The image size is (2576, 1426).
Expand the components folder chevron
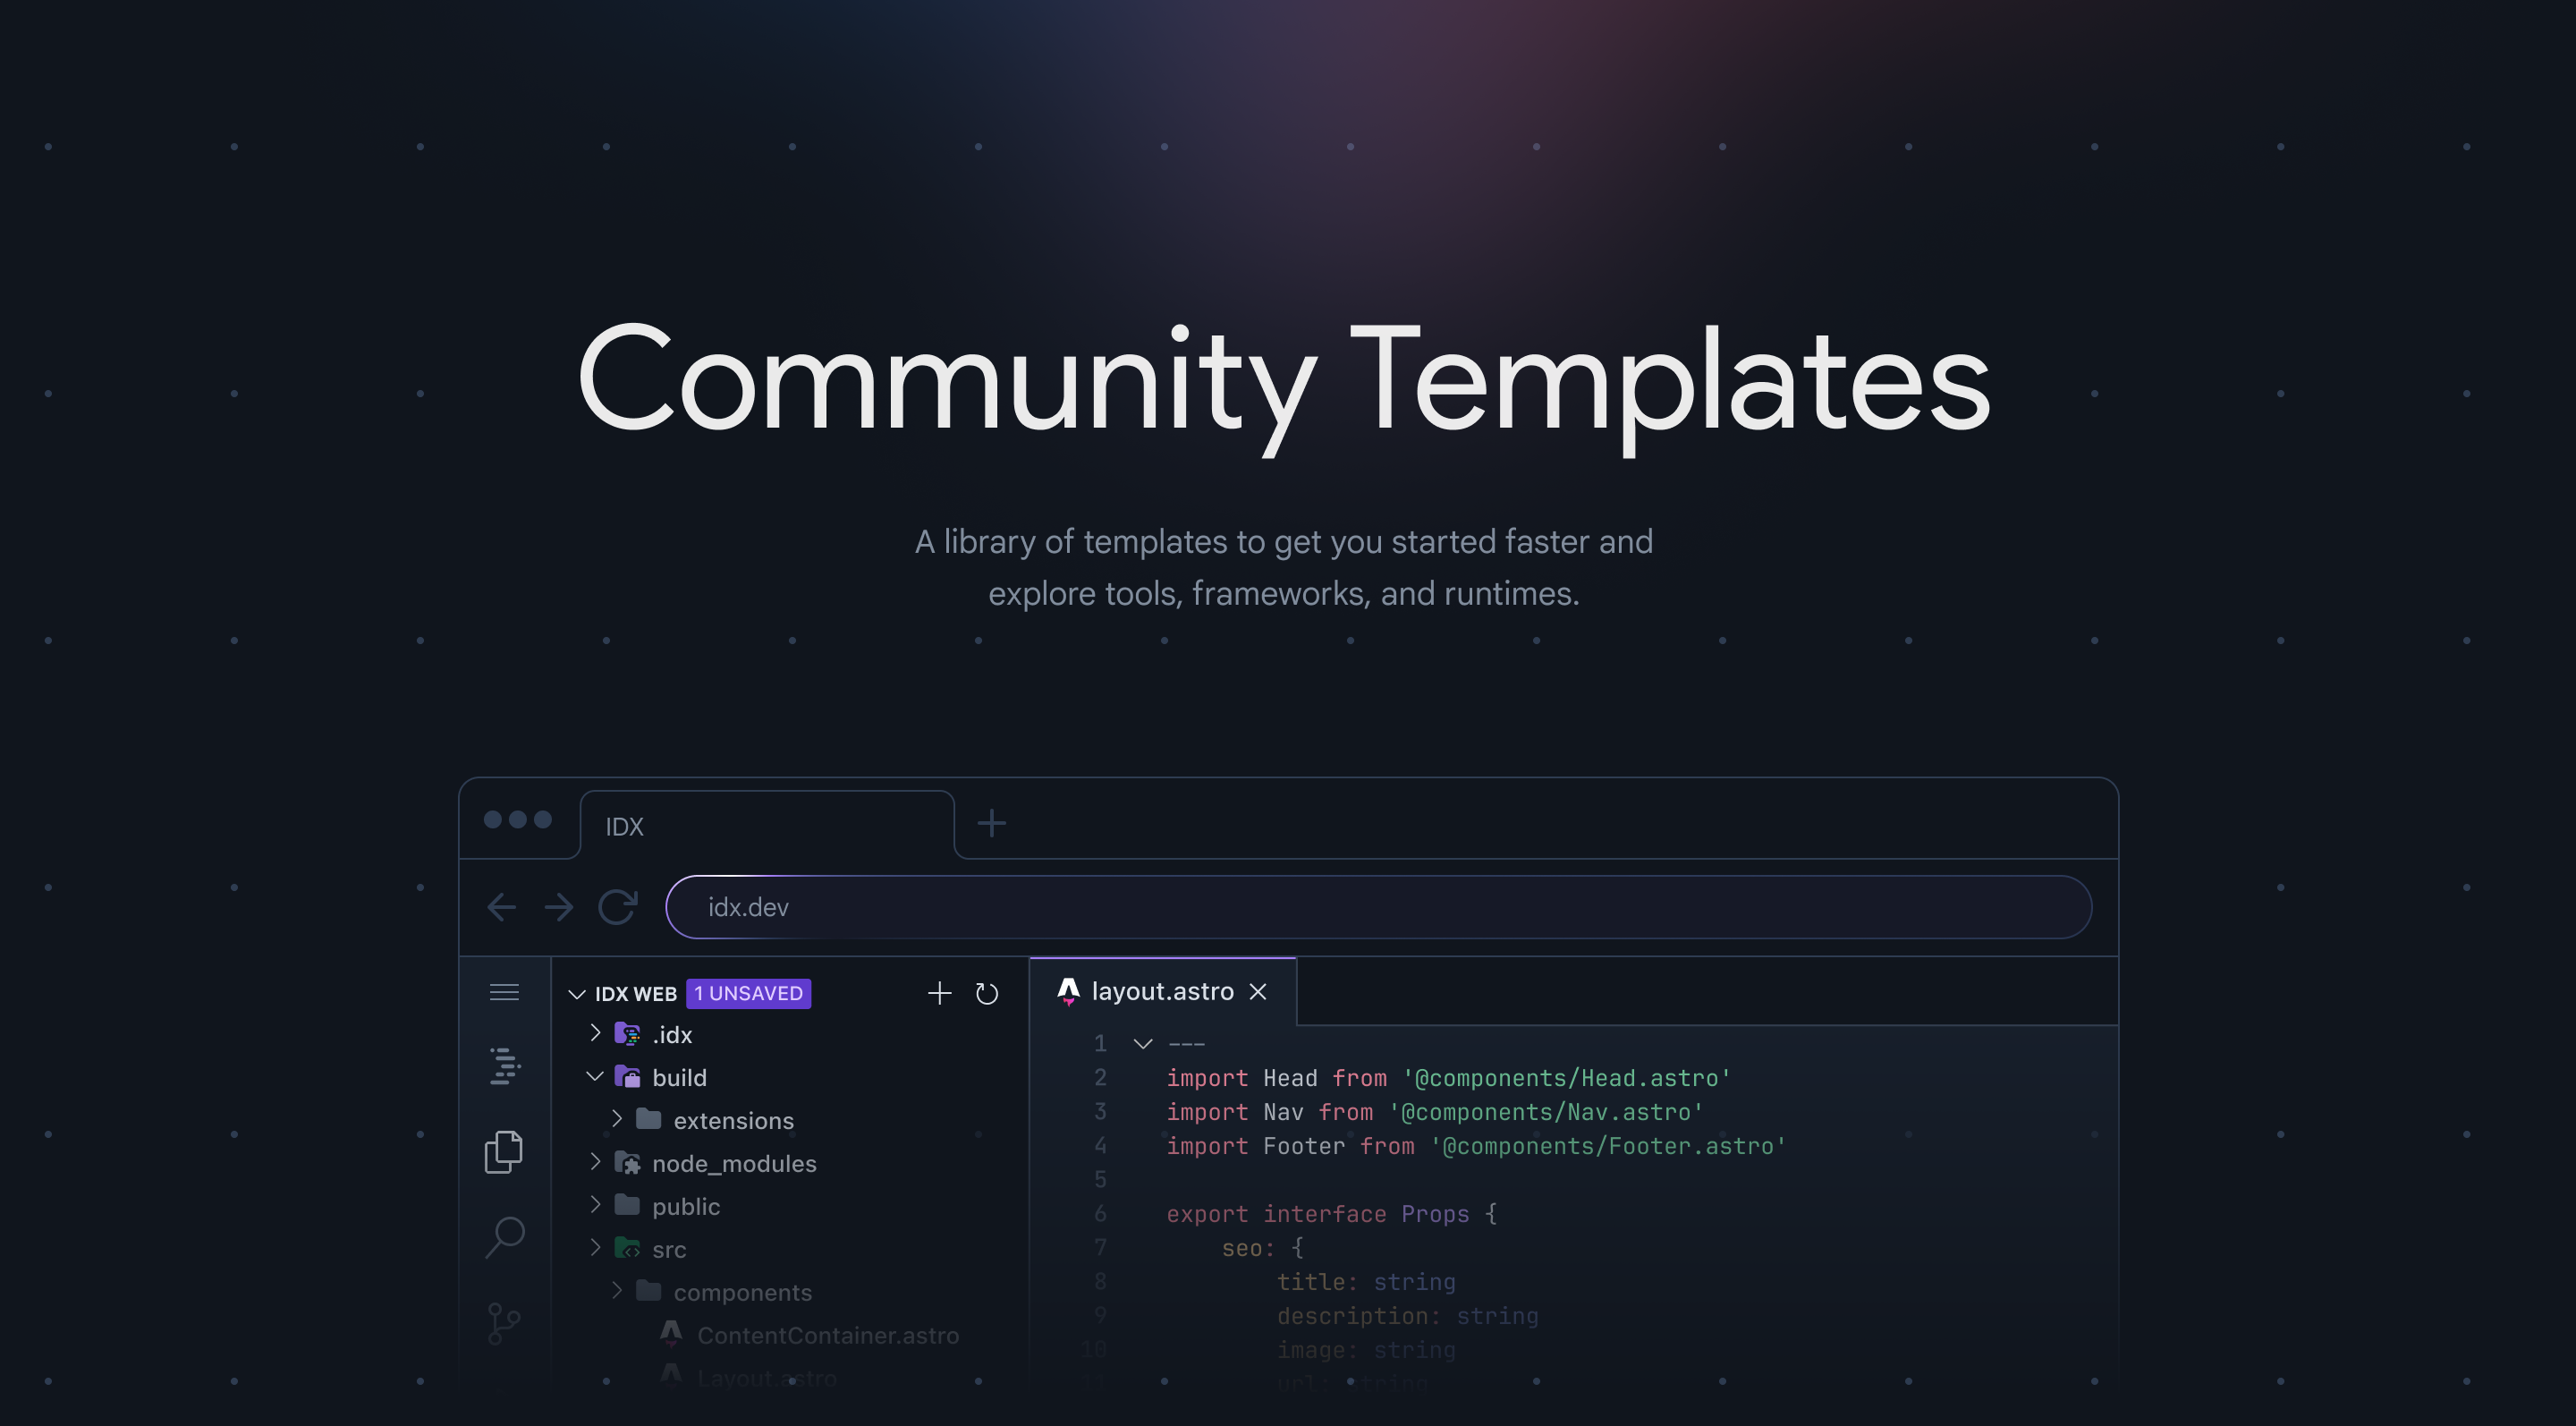[617, 1290]
